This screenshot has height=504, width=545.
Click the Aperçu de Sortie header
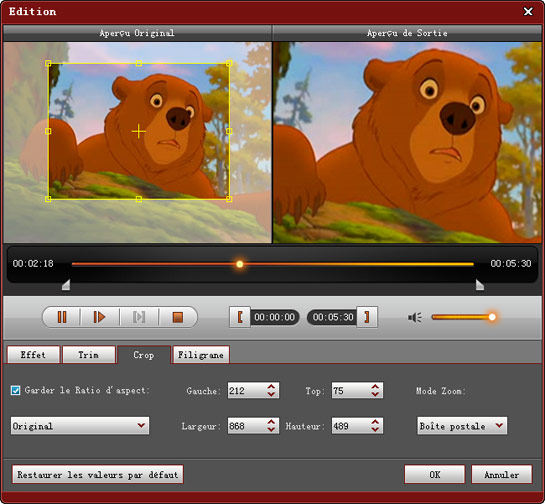[407, 33]
